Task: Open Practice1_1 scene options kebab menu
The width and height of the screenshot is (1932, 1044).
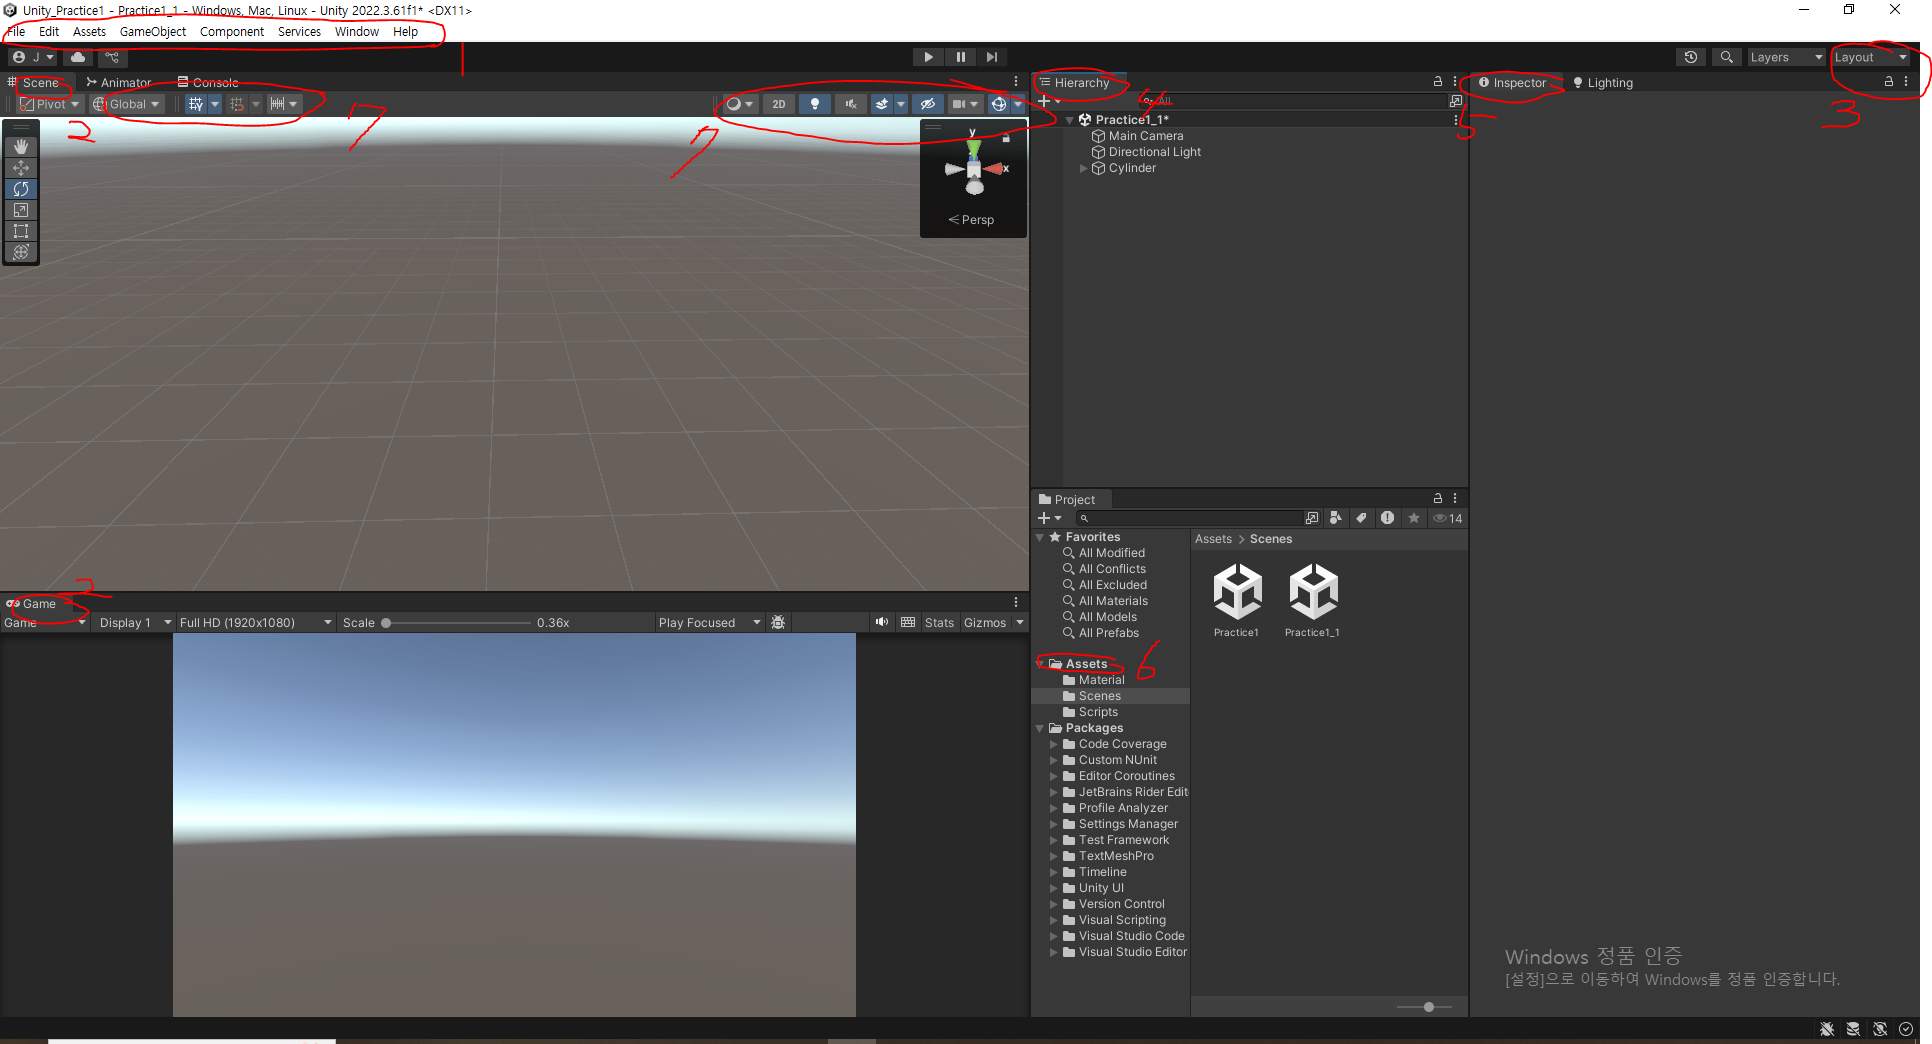Action: click(x=1456, y=120)
